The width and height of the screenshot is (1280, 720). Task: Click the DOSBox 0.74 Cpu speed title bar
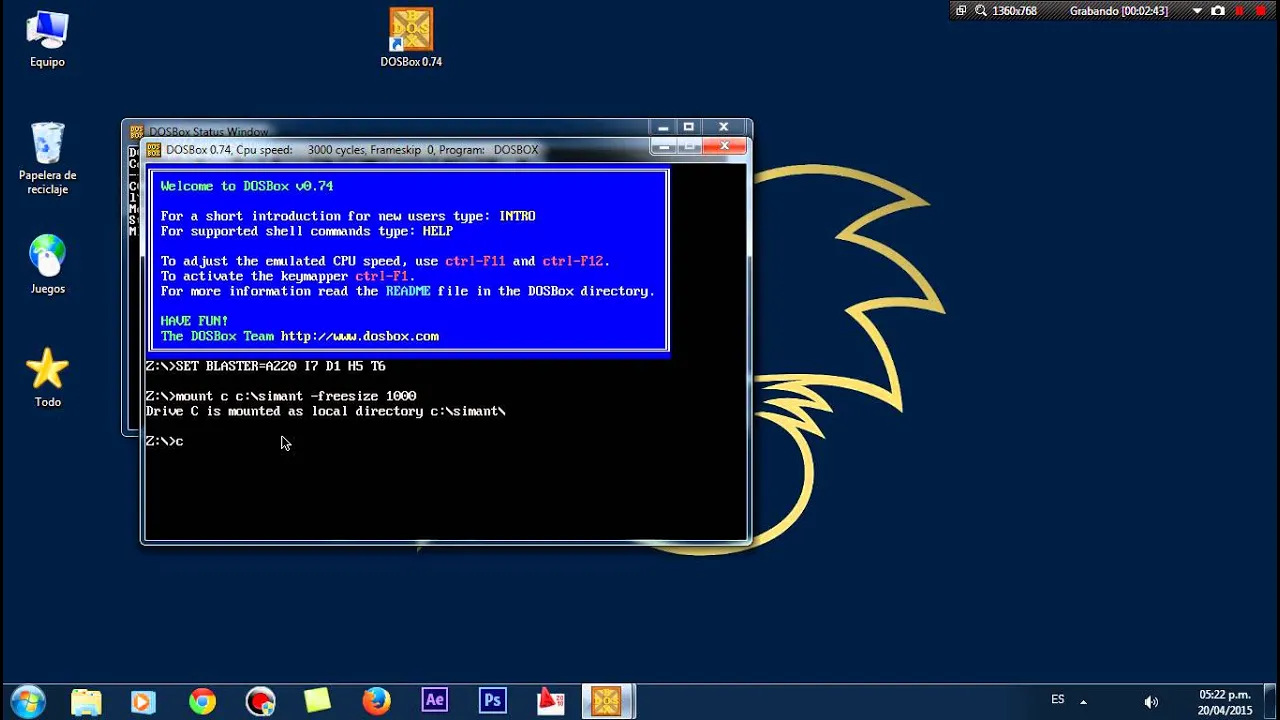coord(352,150)
